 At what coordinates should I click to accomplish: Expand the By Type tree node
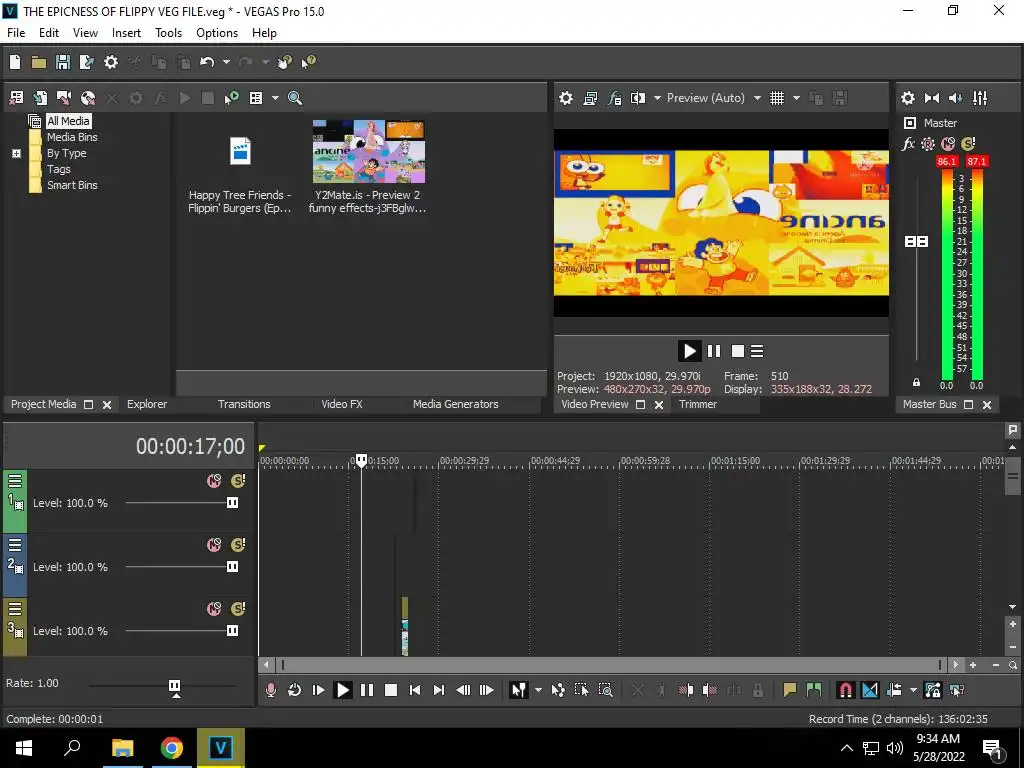pos(16,153)
